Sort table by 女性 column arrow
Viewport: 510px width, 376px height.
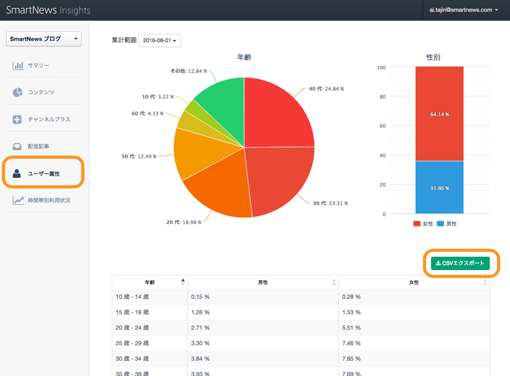click(x=485, y=282)
